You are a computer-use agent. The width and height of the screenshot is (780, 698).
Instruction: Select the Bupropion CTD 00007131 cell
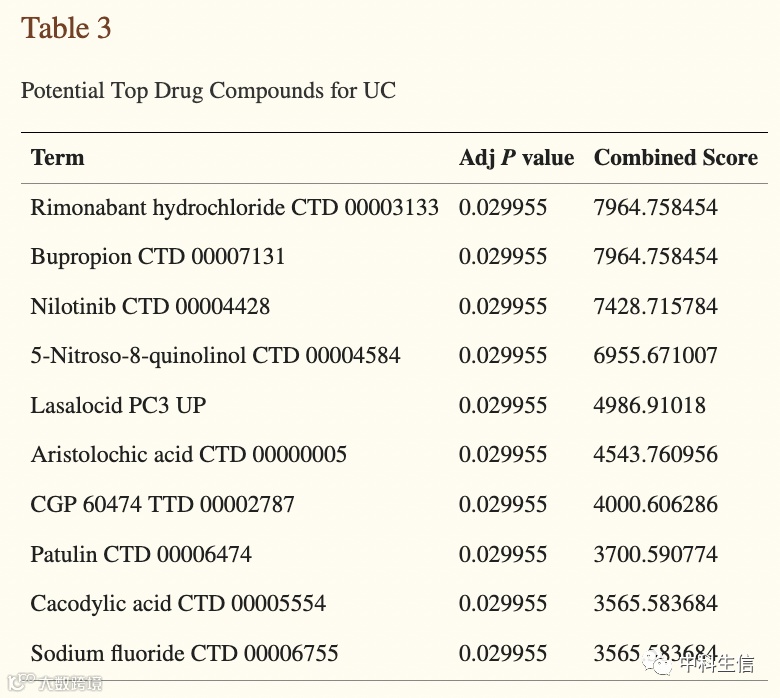coord(158,257)
